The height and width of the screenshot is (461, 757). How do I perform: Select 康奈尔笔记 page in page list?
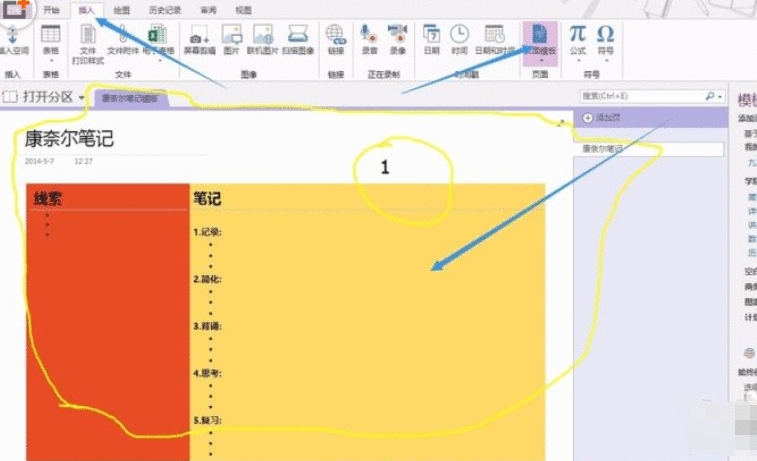(x=648, y=149)
